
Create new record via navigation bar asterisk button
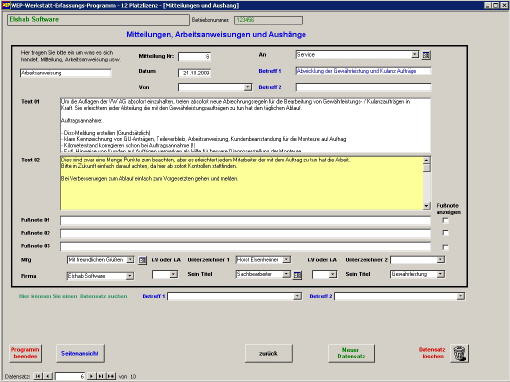tap(111, 376)
